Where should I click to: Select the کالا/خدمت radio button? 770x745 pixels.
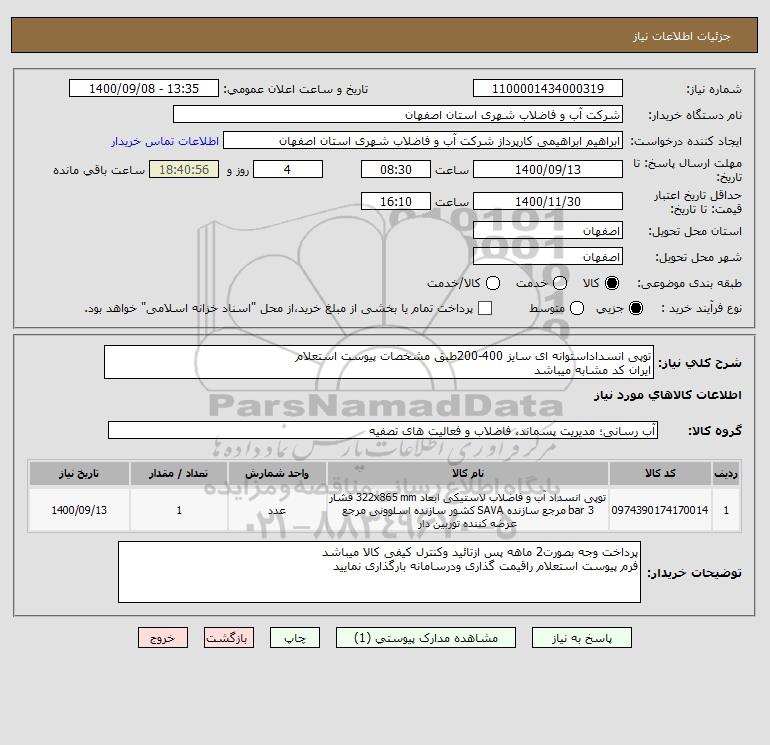click(x=493, y=283)
